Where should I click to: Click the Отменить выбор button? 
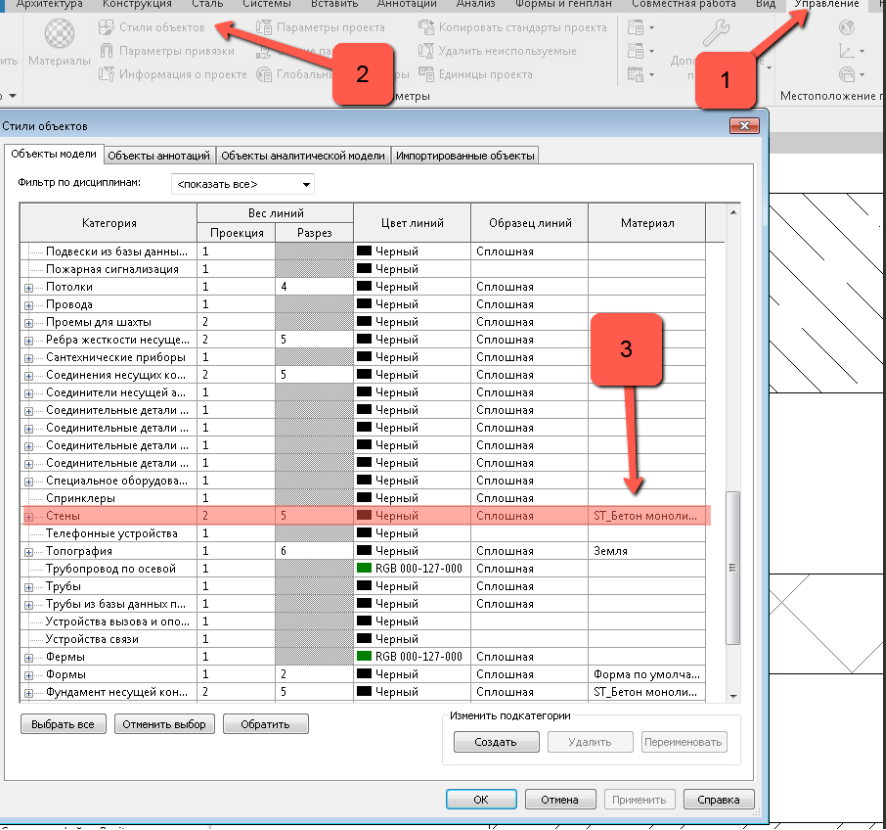[x=164, y=724]
